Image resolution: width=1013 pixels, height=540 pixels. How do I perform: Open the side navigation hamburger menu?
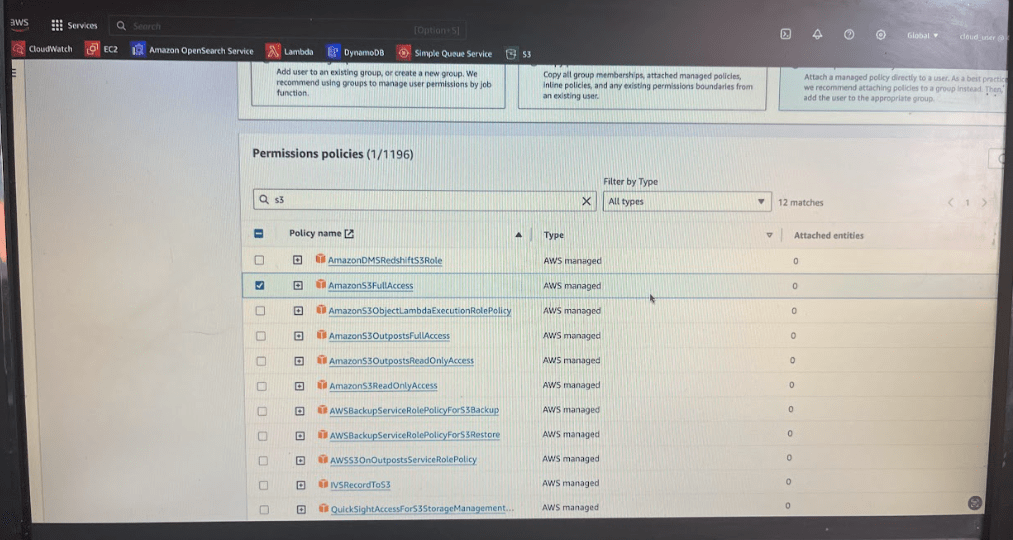[x=13, y=71]
